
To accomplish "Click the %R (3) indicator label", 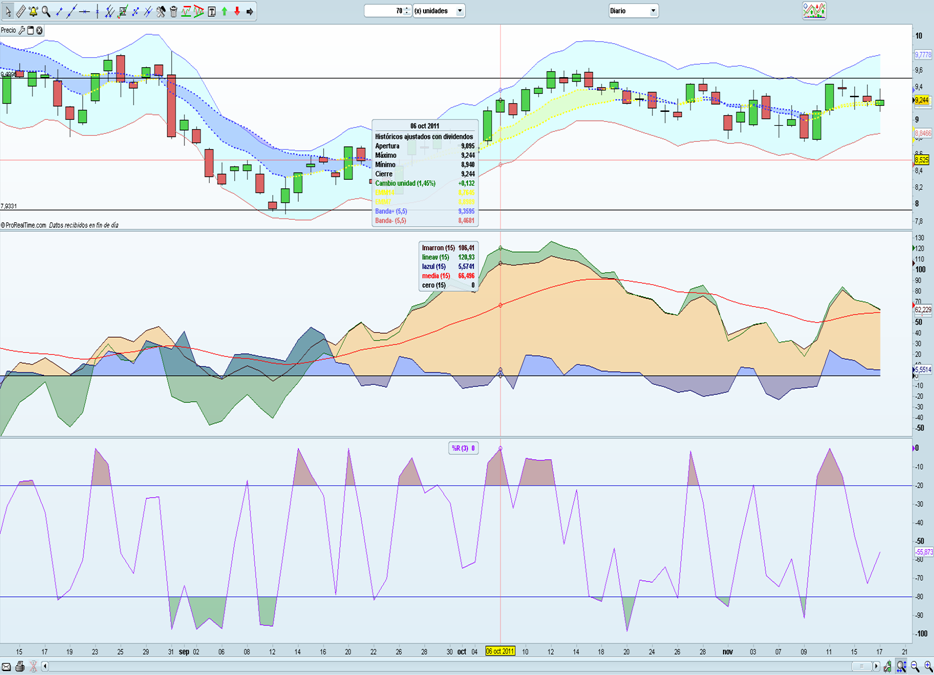I will (462, 448).
